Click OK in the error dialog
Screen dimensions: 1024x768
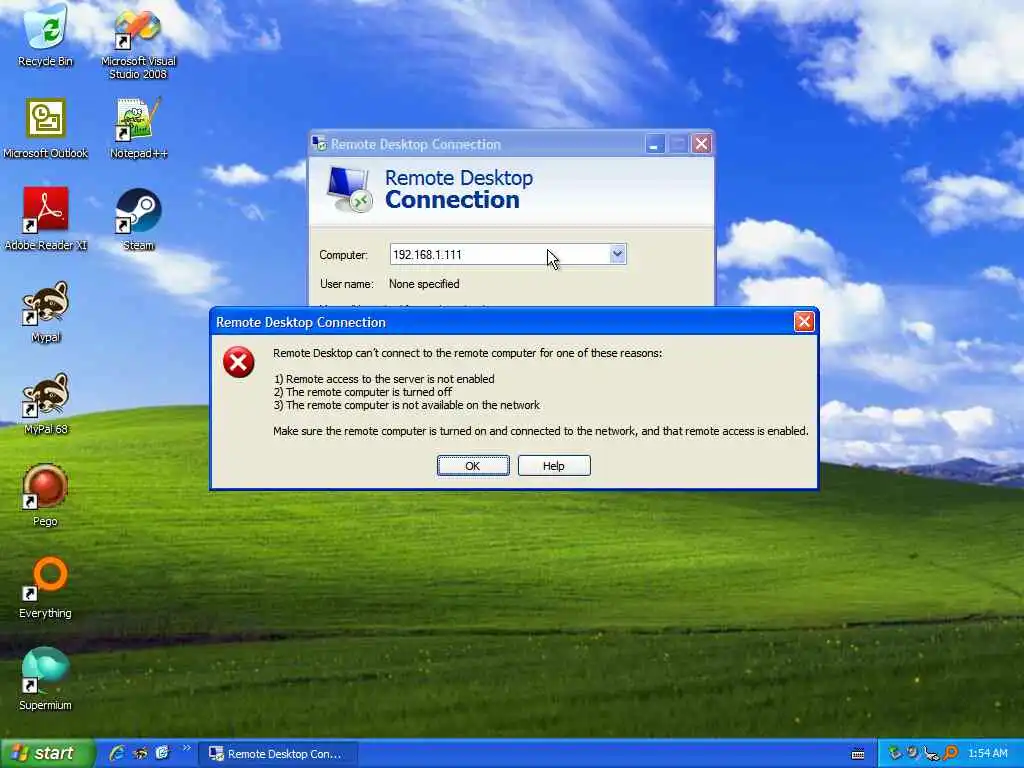[x=473, y=466]
